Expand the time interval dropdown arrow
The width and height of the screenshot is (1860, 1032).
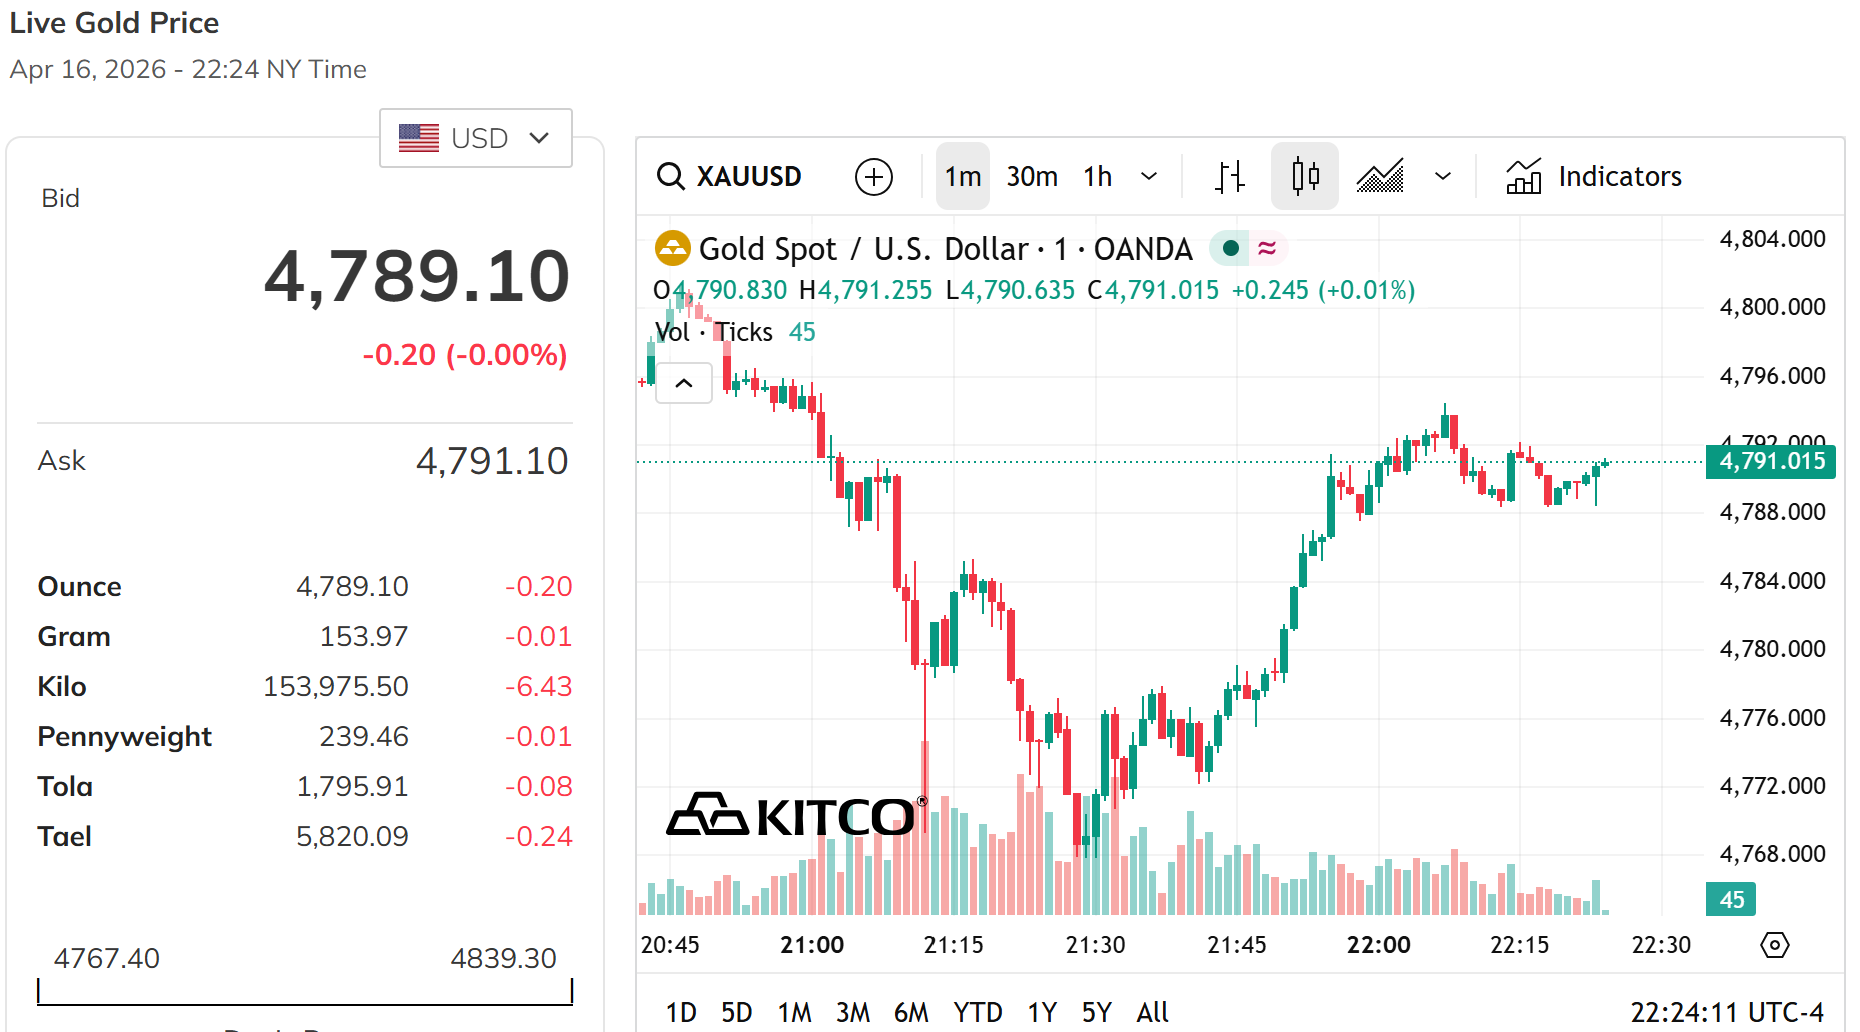[x=1149, y=177]
